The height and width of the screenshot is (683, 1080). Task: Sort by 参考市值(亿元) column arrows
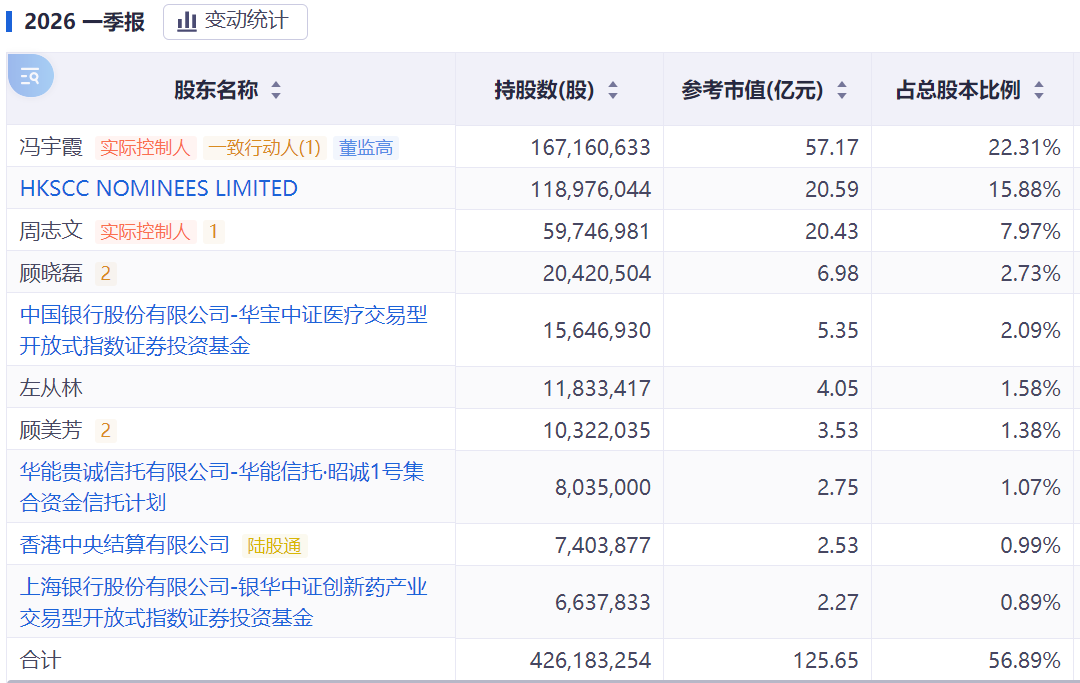click(x=842, y=90)
